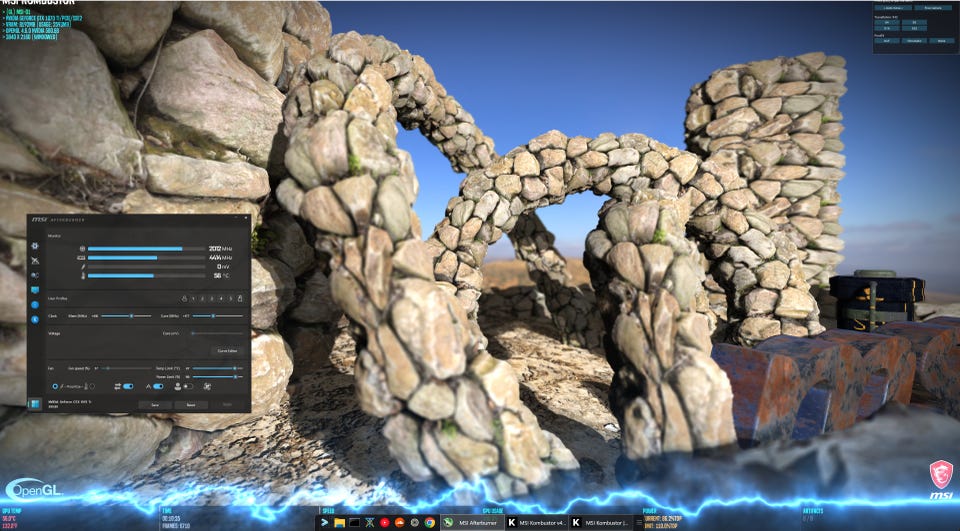Click the middle button of the bottom three in Kombustor's panel
The height and width of the screenshot is (531, 960).
point(914,41)
